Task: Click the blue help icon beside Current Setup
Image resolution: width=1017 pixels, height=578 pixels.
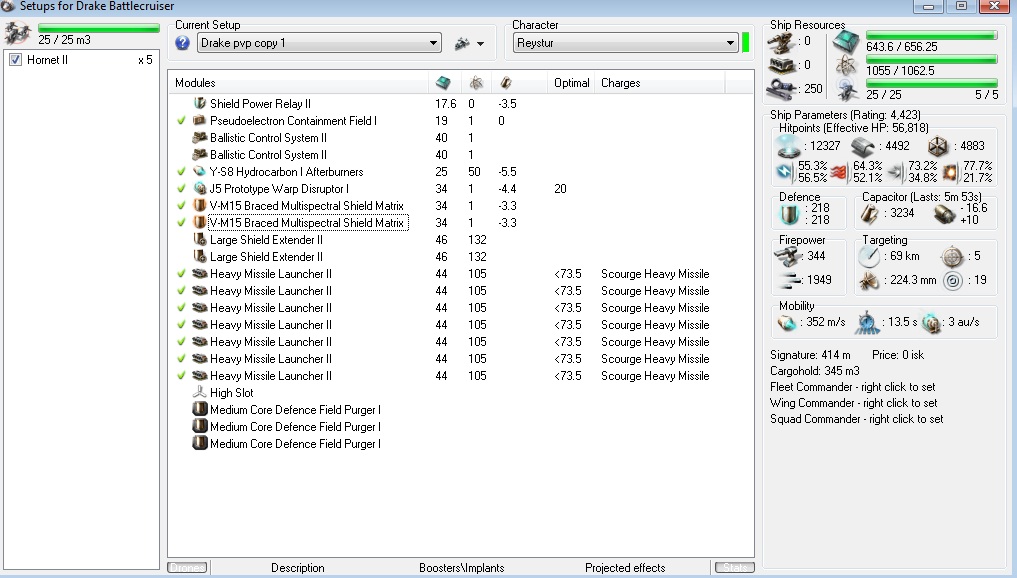Action: pos(182,43)
